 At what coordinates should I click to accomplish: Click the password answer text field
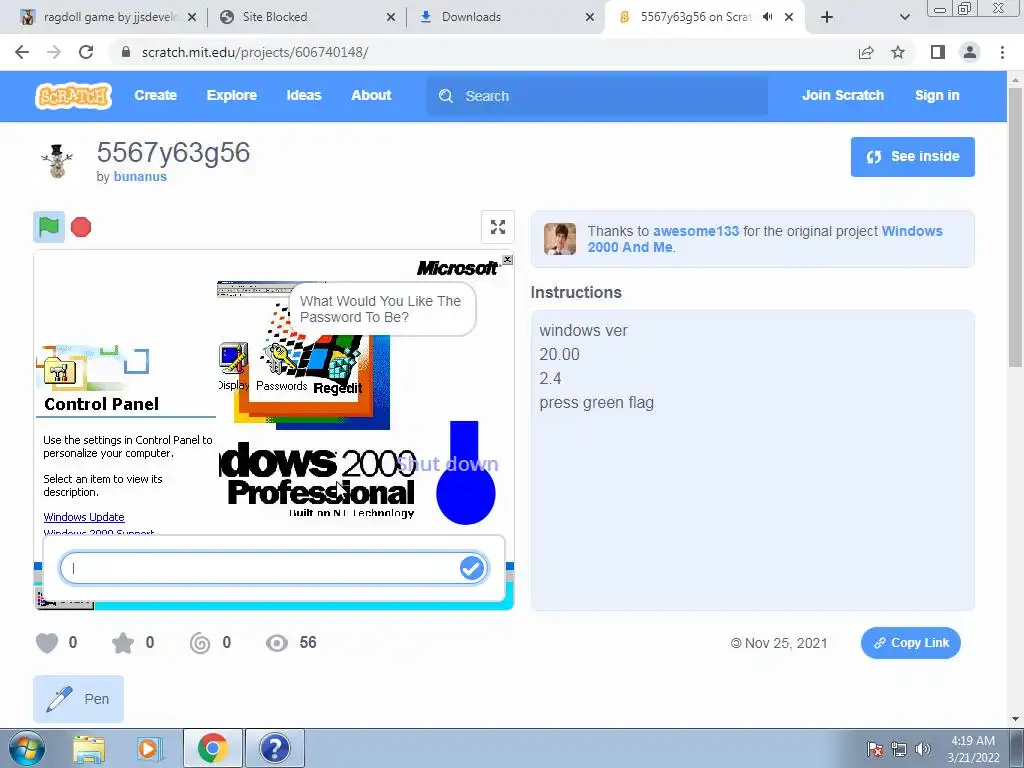(x=274, y=568)
